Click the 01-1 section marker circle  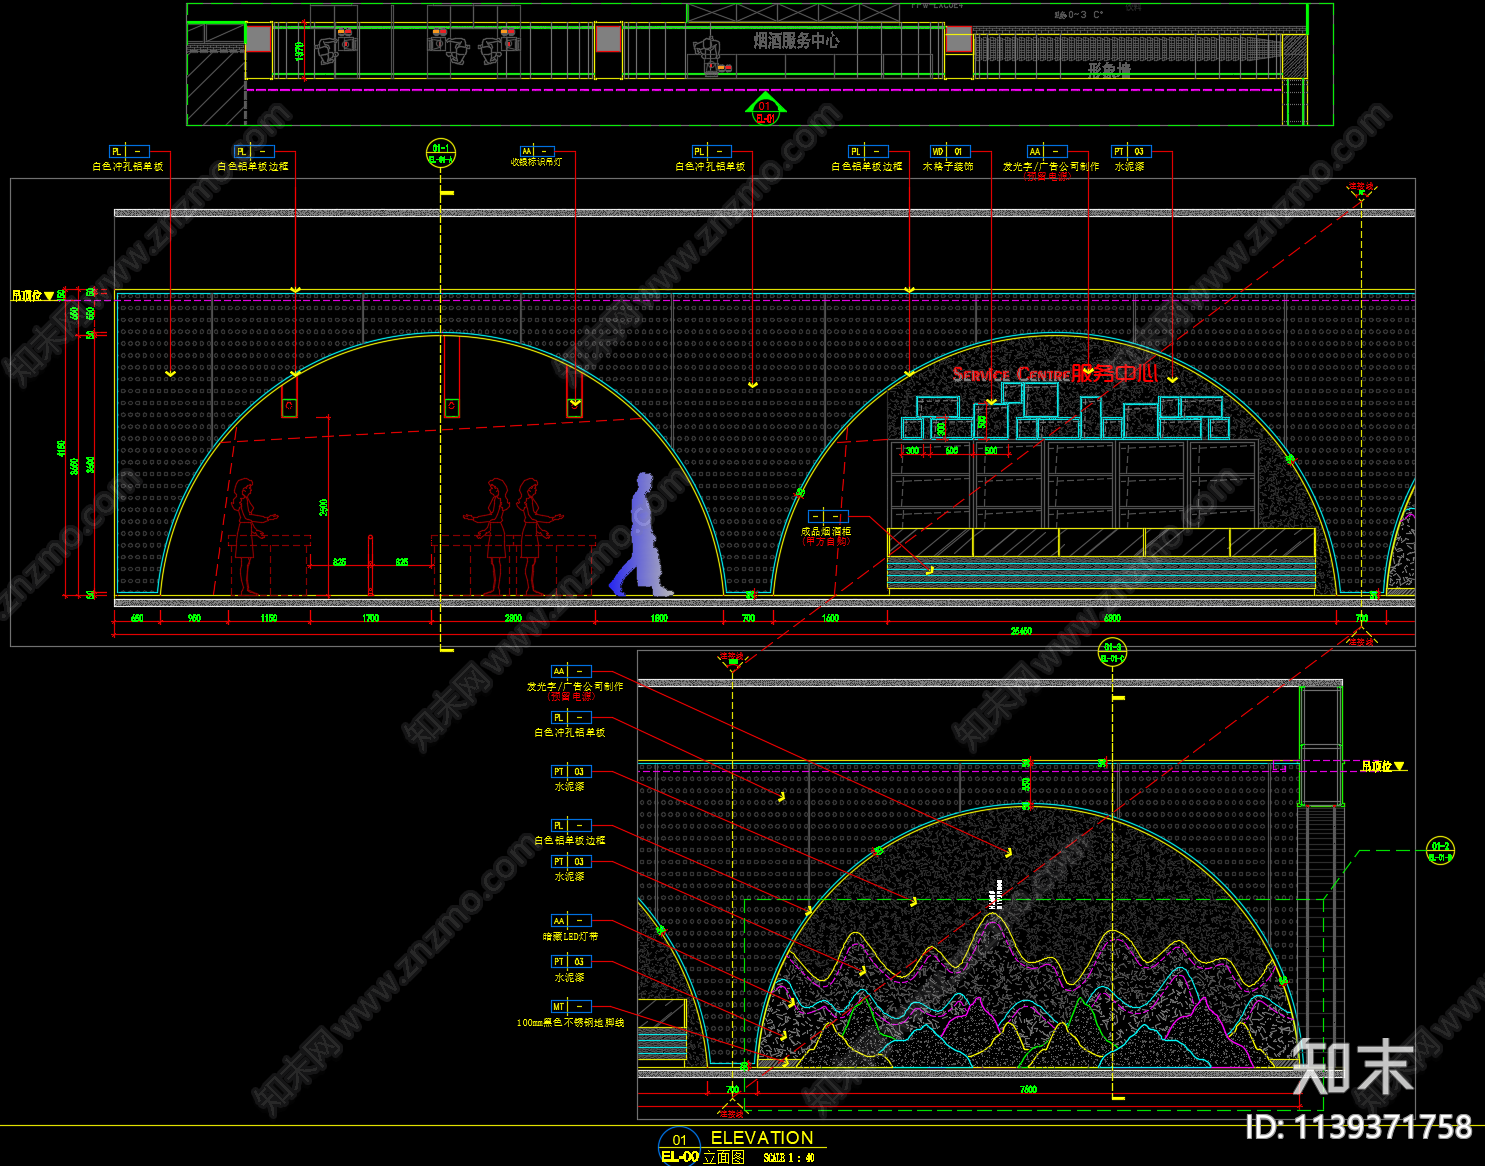(x=441, y=153)
